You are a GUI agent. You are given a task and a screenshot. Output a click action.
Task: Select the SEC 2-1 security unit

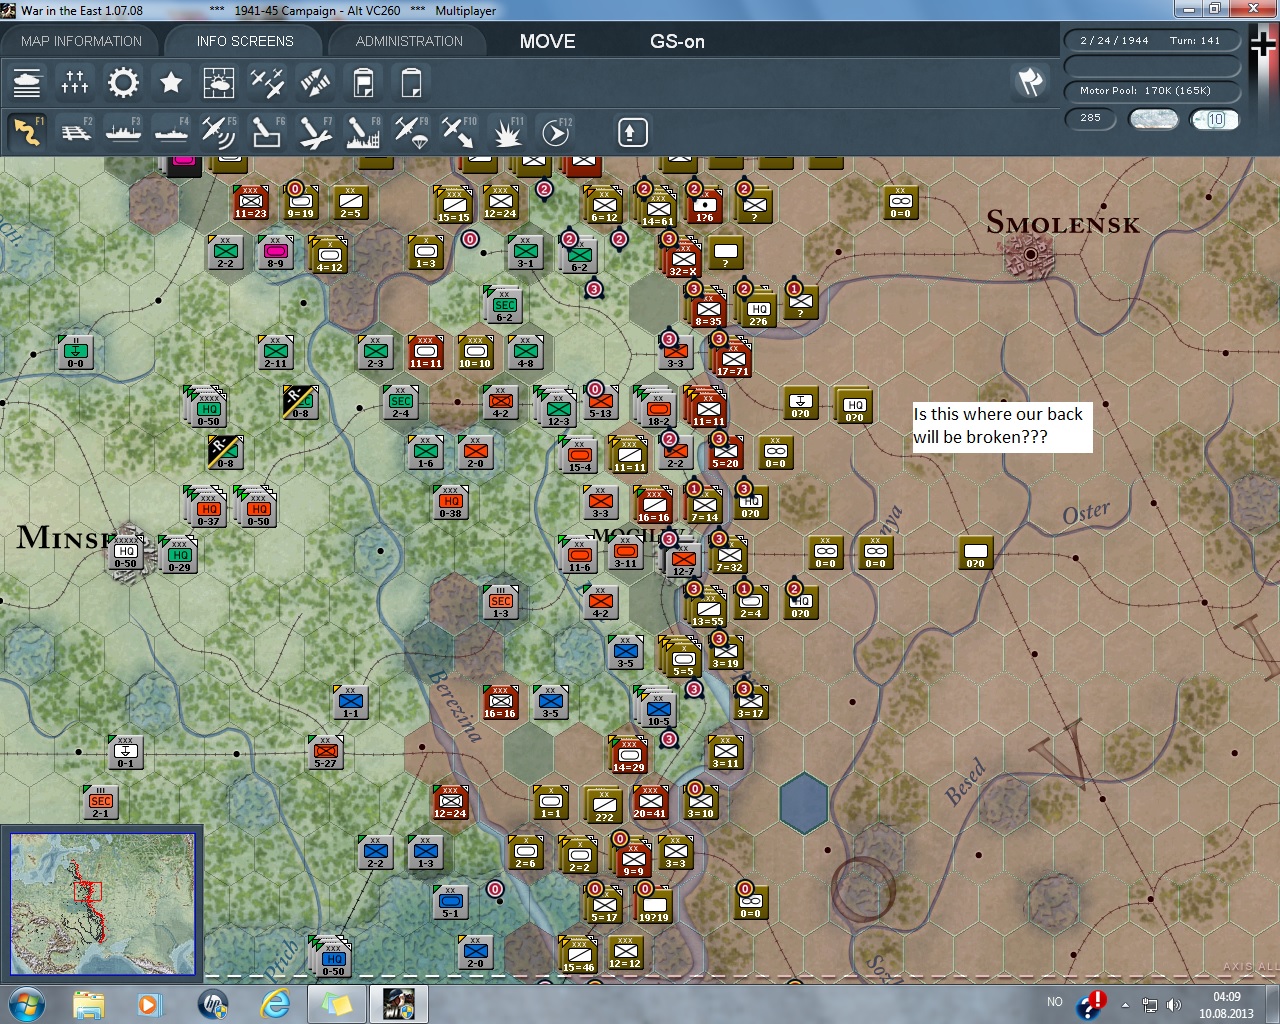tap(101, 802)
